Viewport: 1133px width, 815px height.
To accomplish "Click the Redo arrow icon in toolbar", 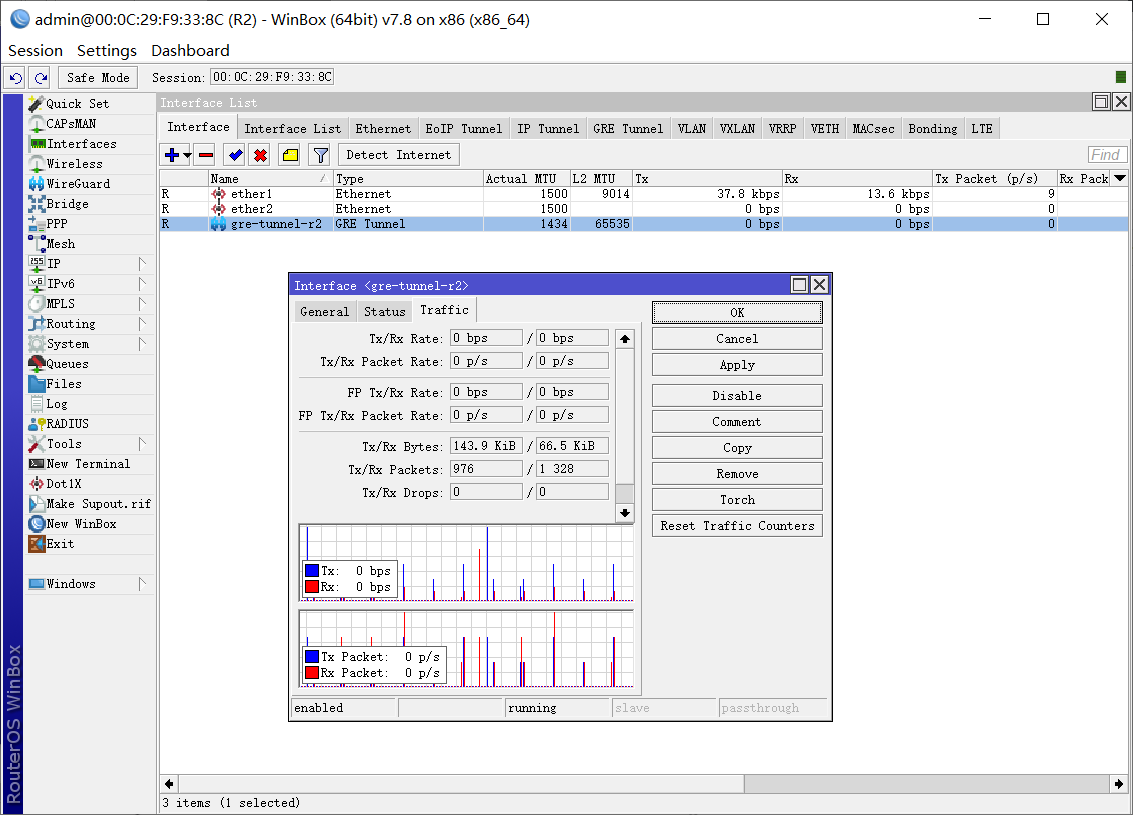I will pos(41,77).
